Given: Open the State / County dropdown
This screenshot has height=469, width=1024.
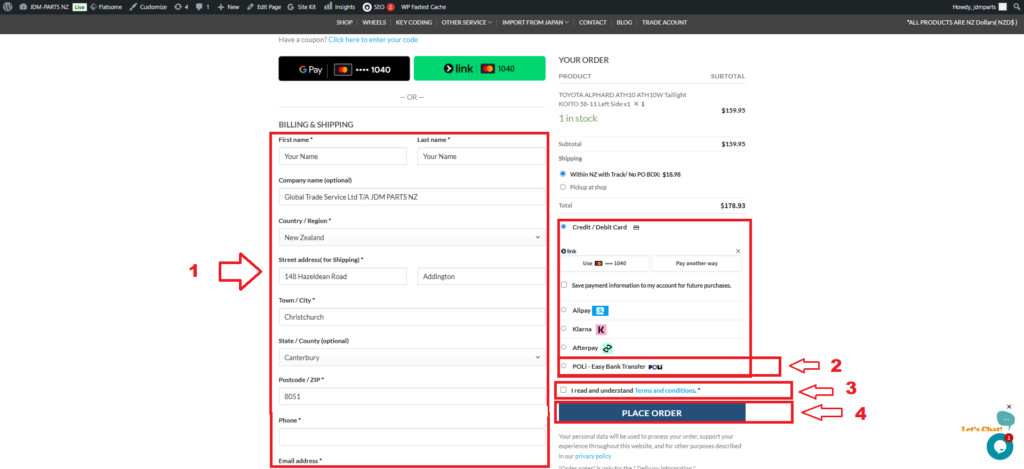Looking at the screenshot, I should coord(412,357).
